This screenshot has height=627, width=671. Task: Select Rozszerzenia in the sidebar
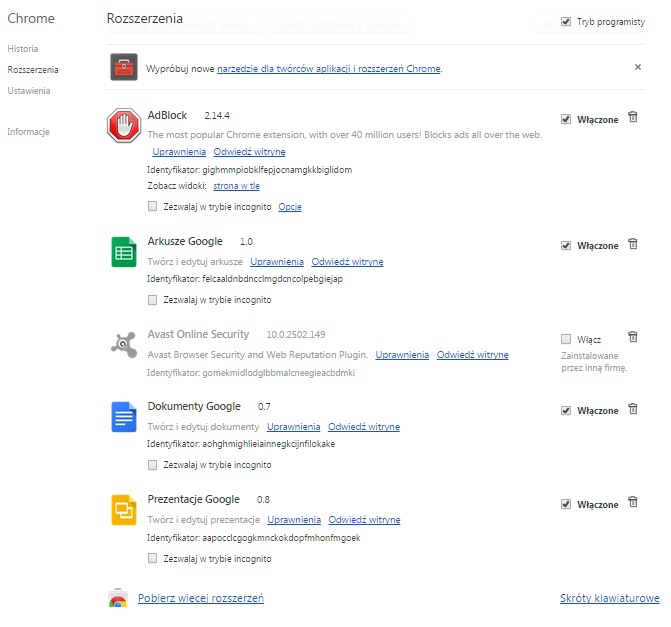[x=33, y=70]
